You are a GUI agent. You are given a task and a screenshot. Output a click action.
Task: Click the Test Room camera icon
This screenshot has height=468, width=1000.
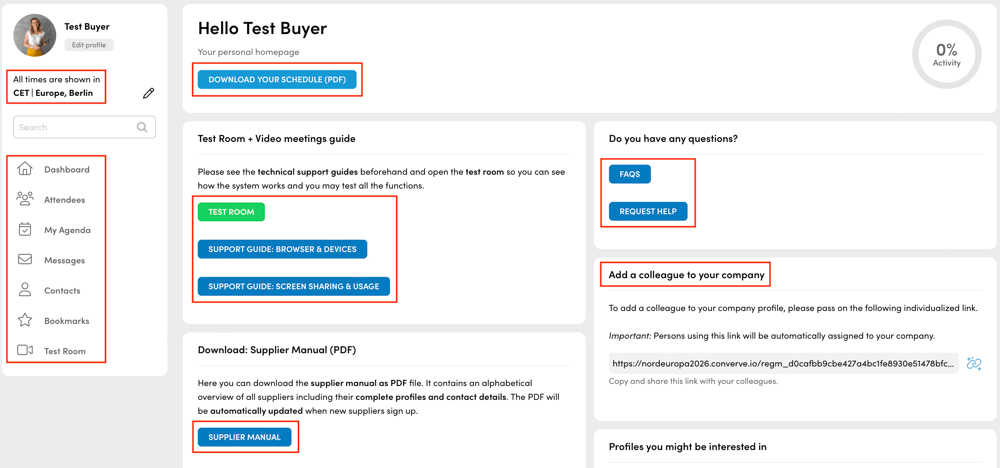pos(25,350)
